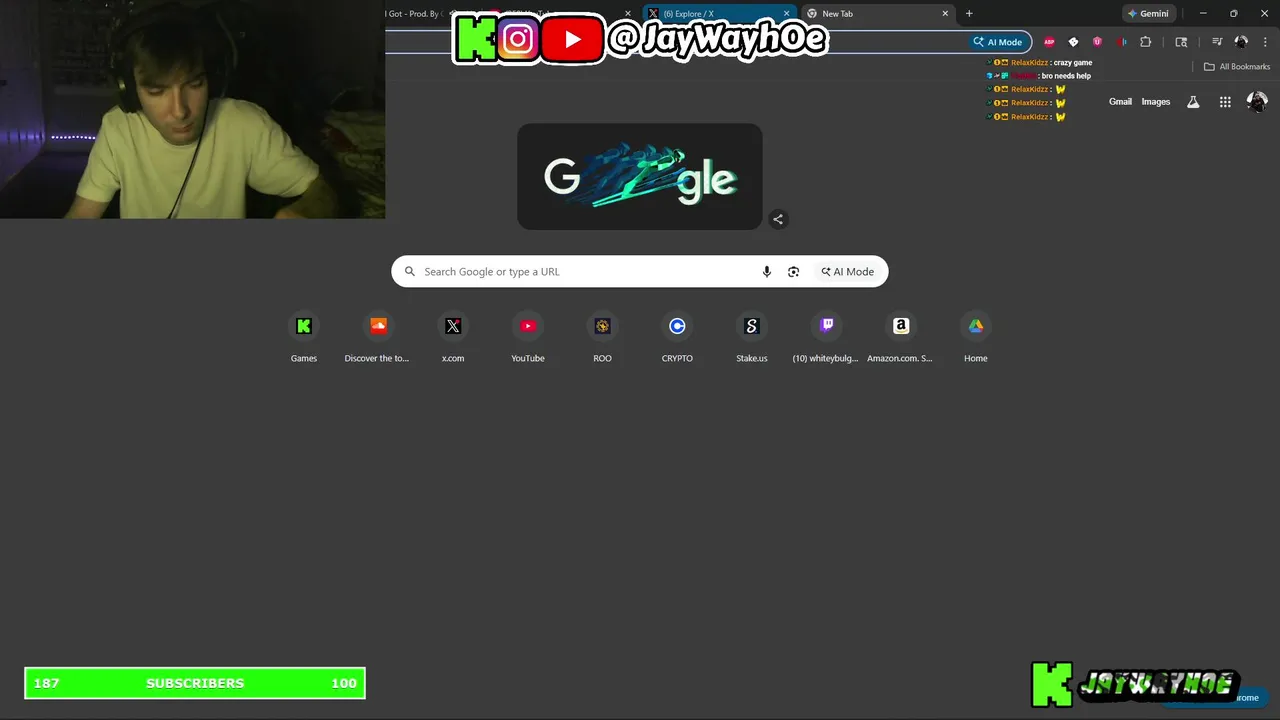Open the Google account avatar on the page
This screenshot has height=720, width=1280.
(1257, 102)
